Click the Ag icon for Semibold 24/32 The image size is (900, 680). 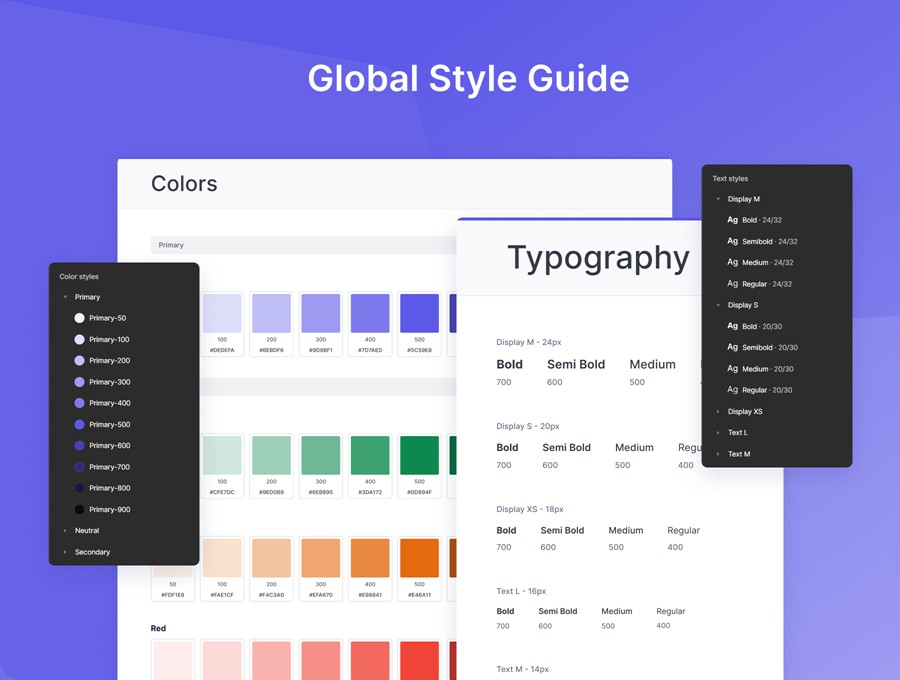(x=733, y=241)
